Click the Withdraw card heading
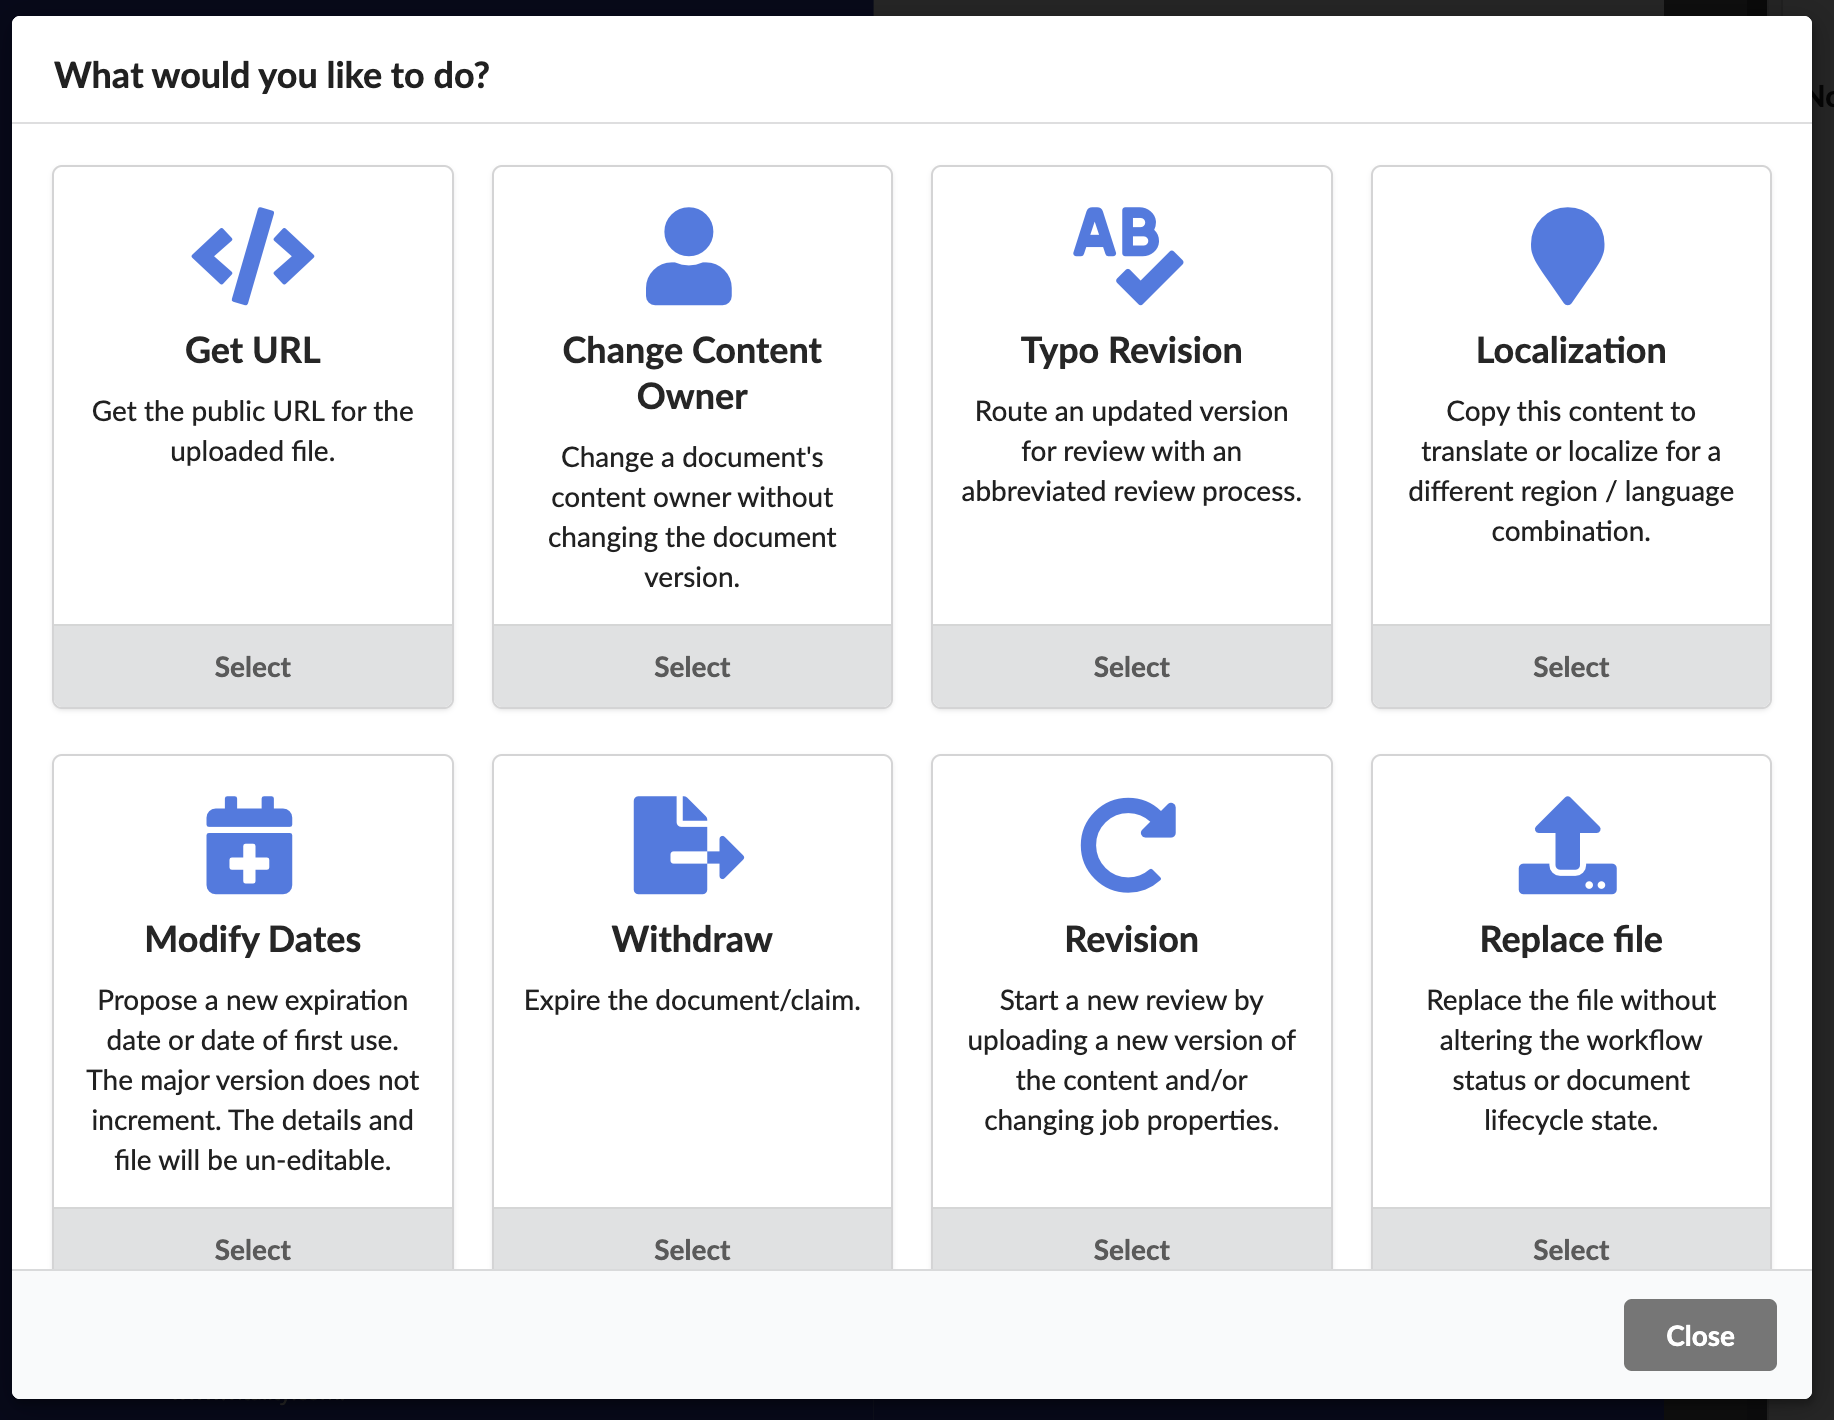Viewport: 1834px width, 1420px height. pyautogui.click(x=692, y=940)
